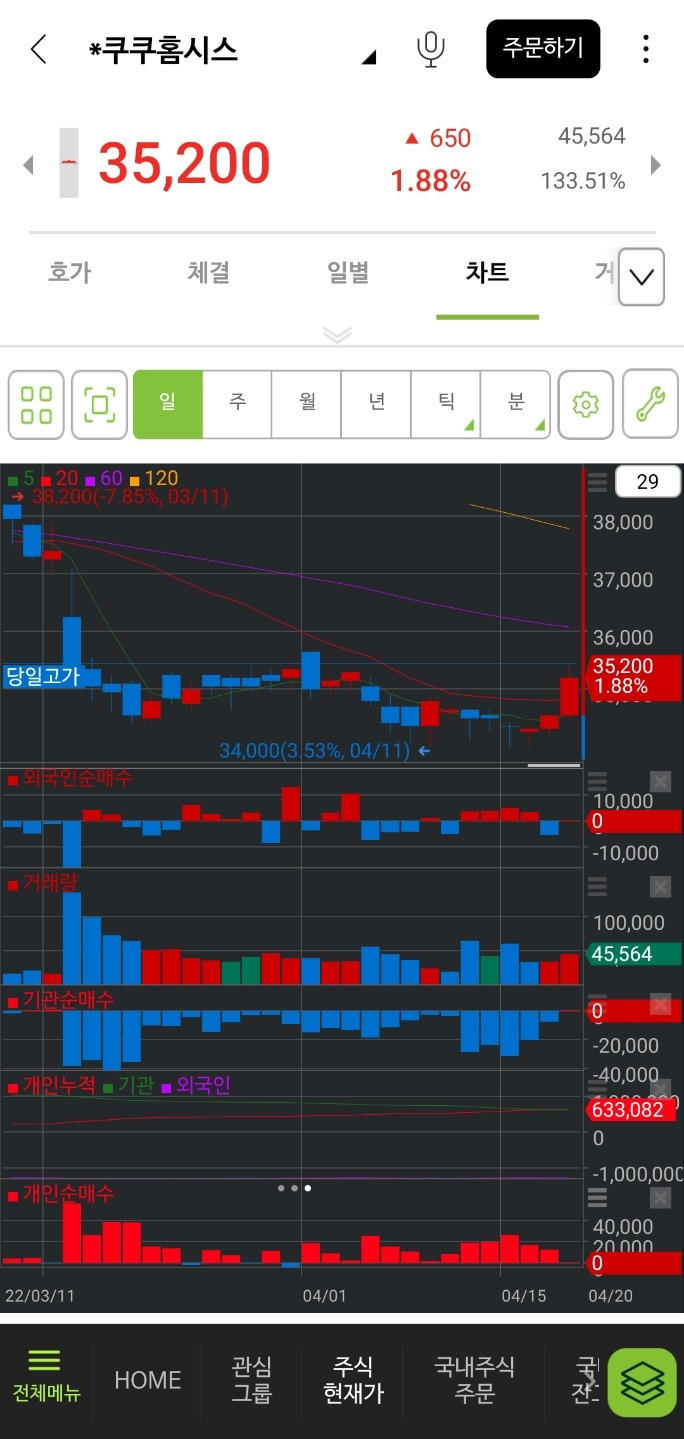This screenshot has height=1439, width=684.
Task: Expand the double-chevron panel handle
Action: tap(338, 334)
